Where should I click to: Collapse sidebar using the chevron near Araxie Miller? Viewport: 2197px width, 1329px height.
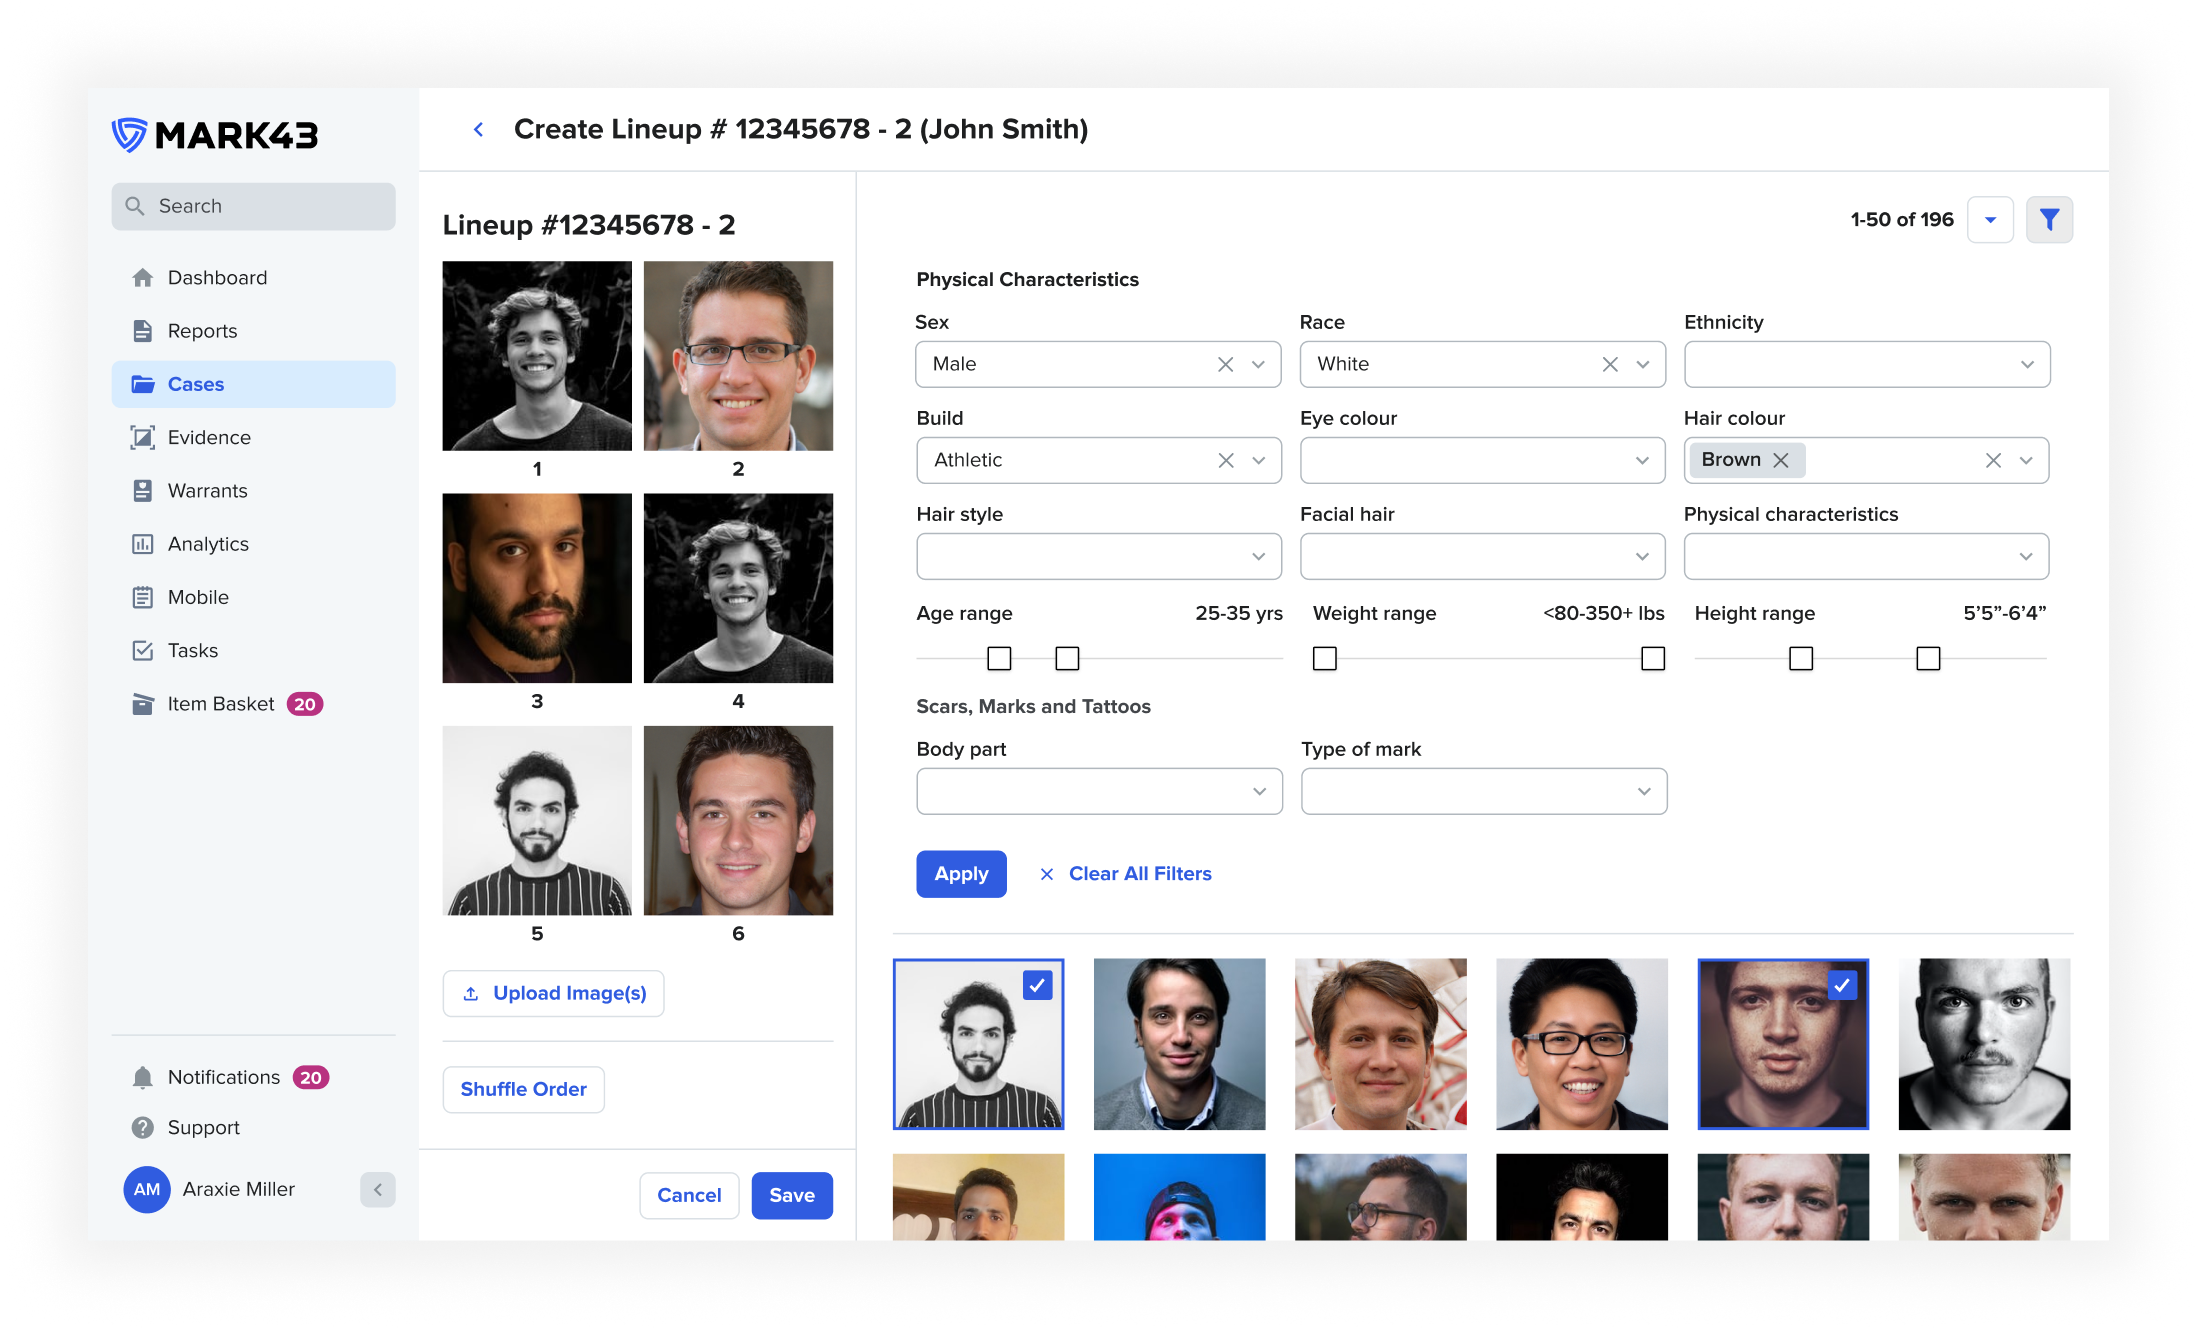tap(377, 1189)
